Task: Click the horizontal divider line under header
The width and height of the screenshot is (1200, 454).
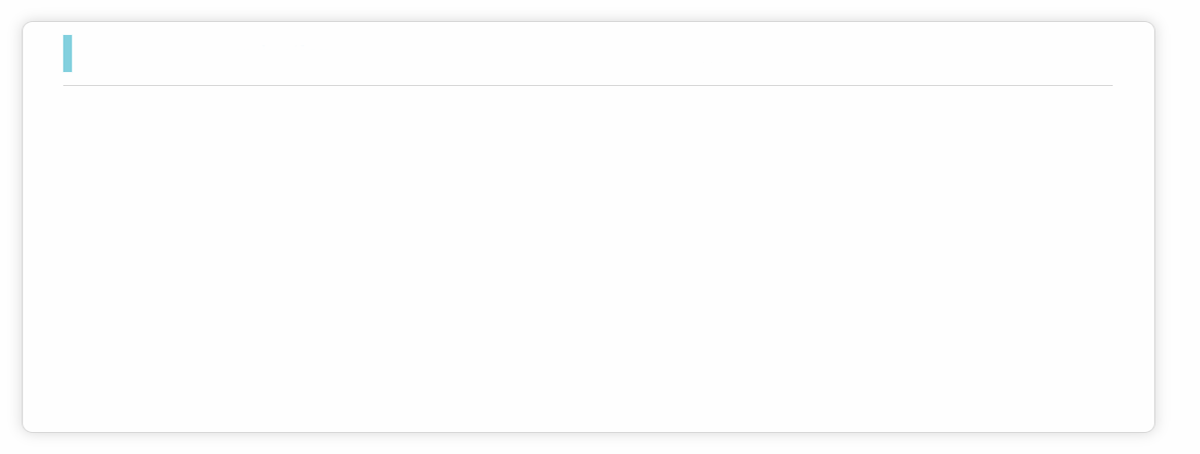Action: pos(588,85)
